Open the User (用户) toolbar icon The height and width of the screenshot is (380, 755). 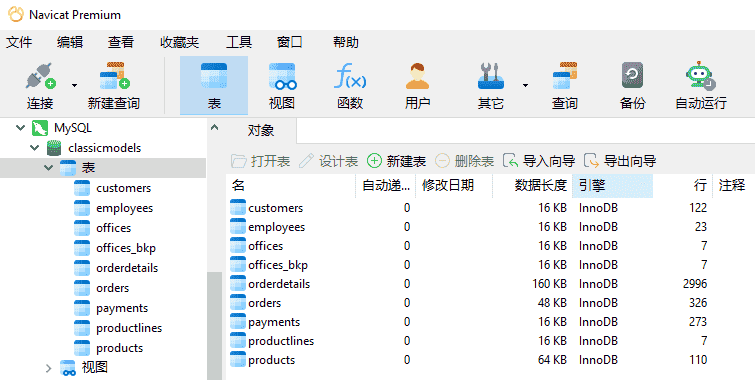pos(417,76)
